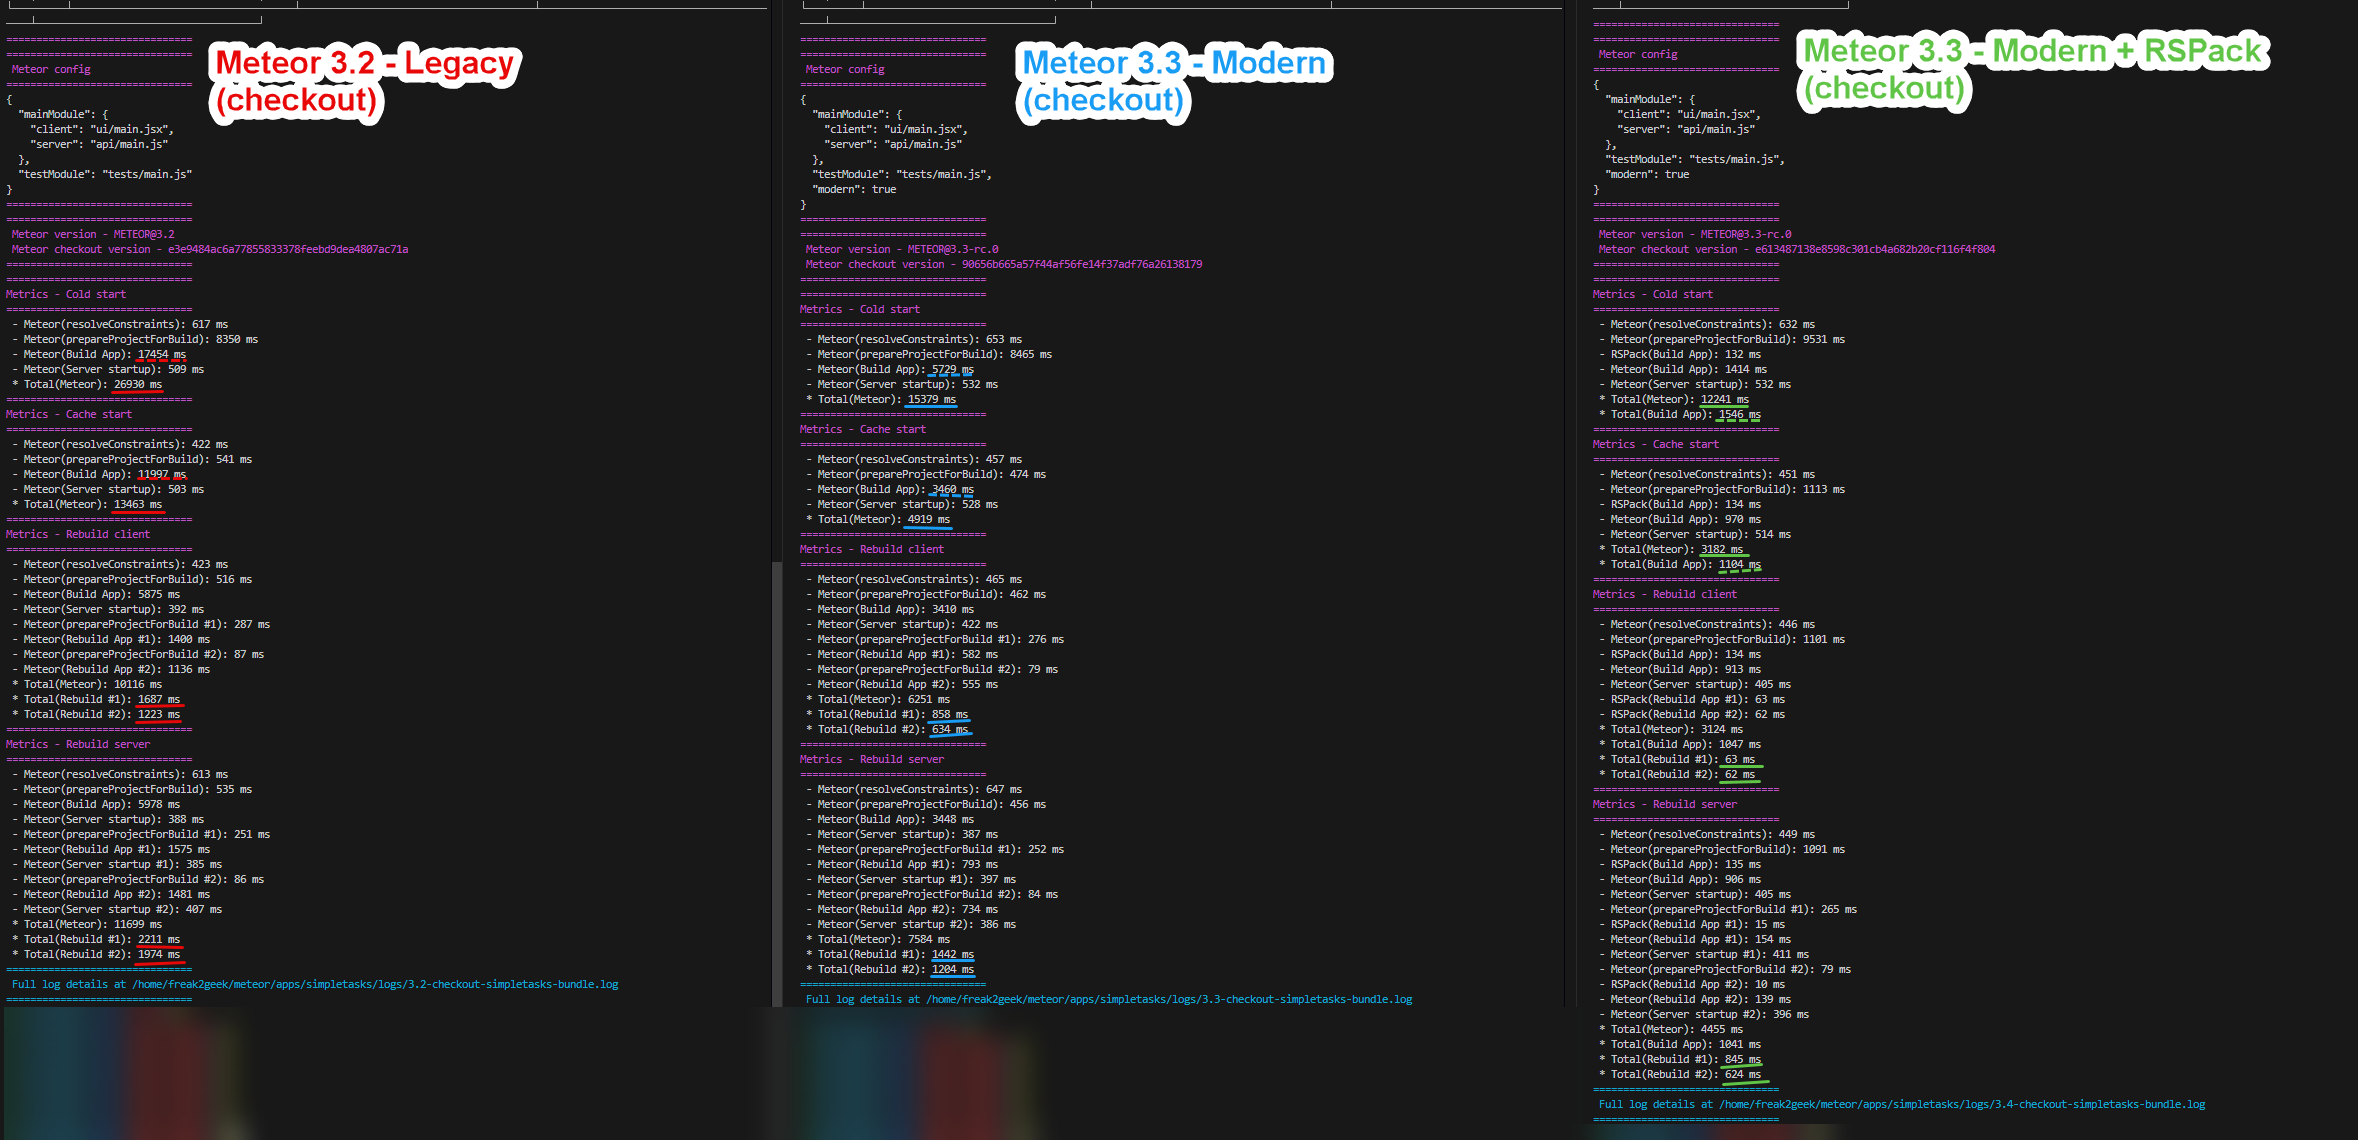
Task: Click the 'Total(Rebuild #2): 1204 ms' line
Action: pos(890,969)
